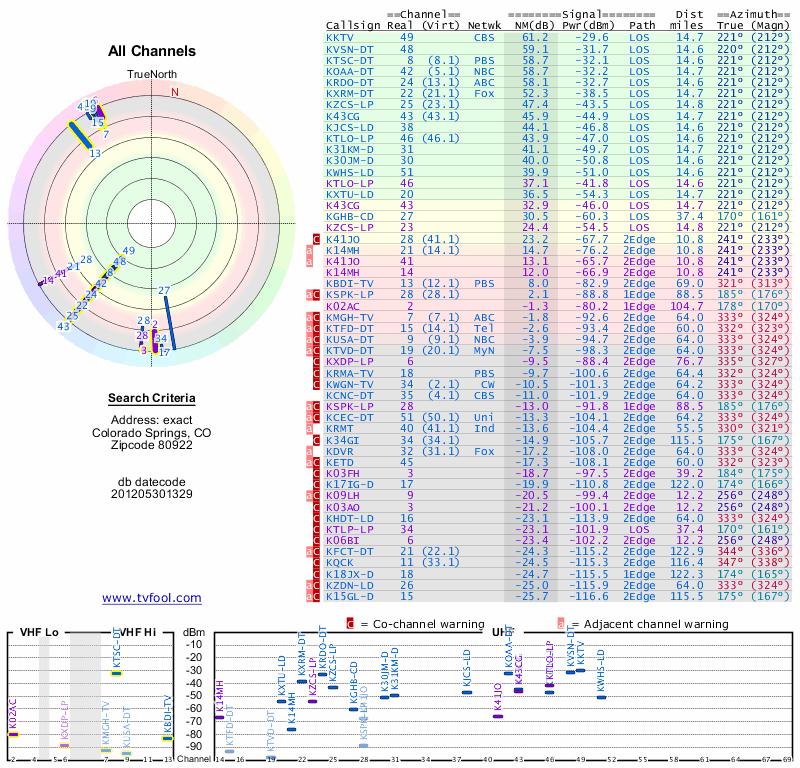800x768 pixels.
Task: Click the co-channel warning icon beside KXDP-LP
Action: click(317, 361)
